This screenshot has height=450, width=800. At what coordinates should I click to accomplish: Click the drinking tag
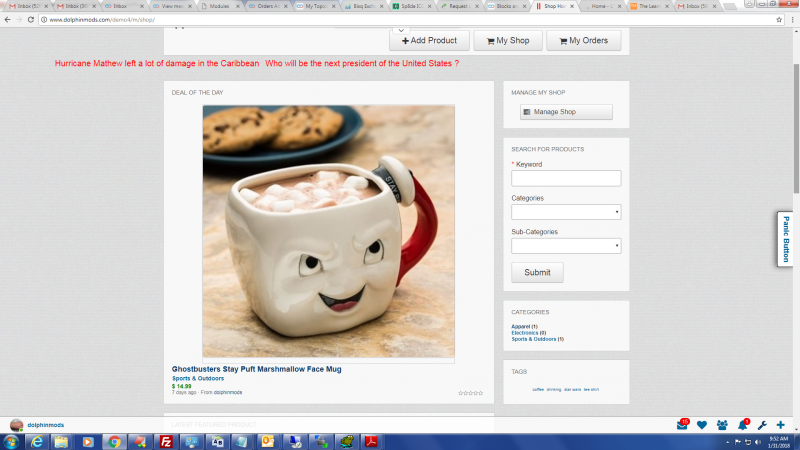coord(554,389)
